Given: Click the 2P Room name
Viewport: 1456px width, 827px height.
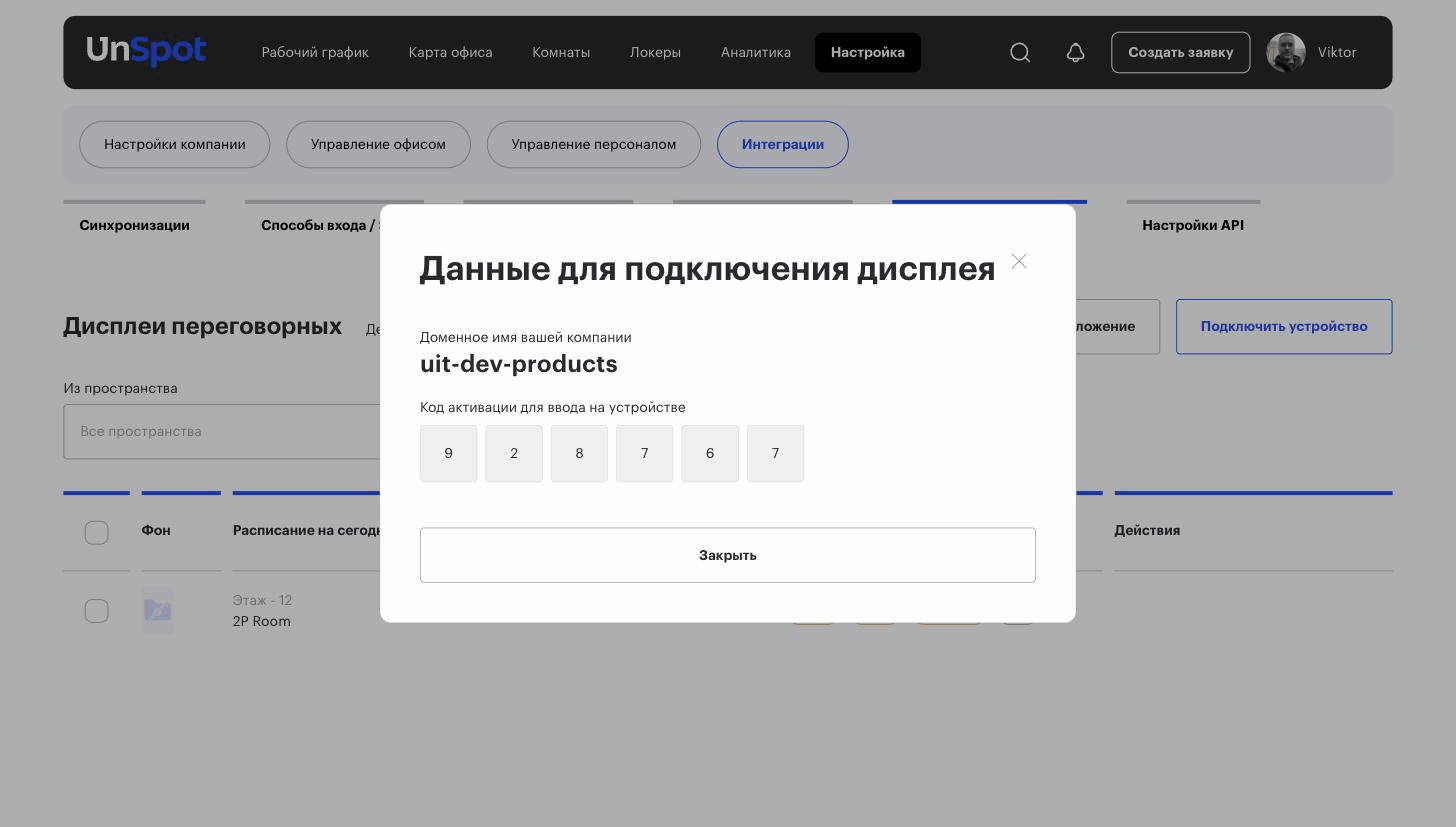Looking at the screenshot, I should (x=262, y=621).
